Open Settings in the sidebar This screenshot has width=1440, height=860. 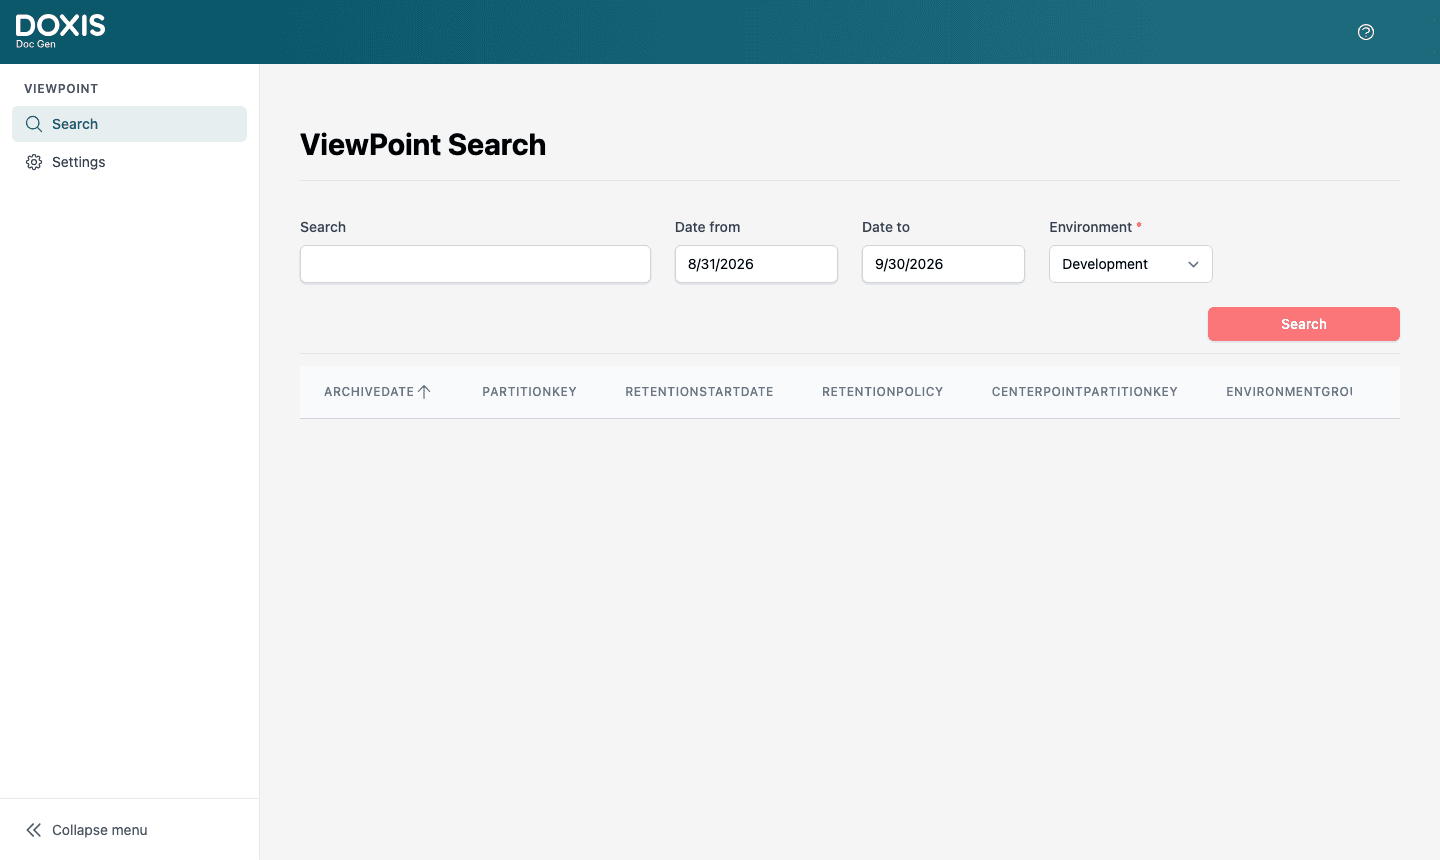(x=129, y=162)
